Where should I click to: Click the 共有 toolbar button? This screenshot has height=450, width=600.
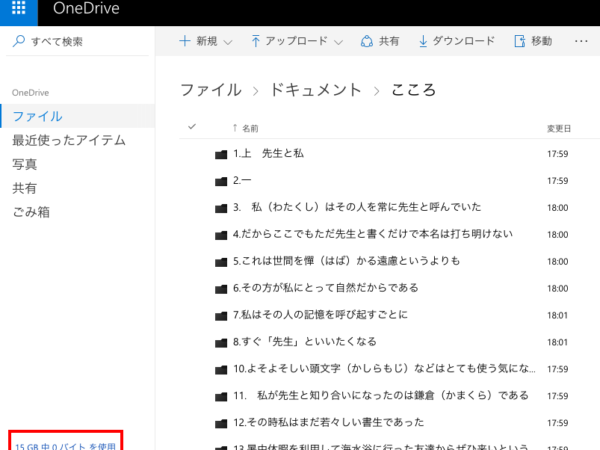coord(380,41)
